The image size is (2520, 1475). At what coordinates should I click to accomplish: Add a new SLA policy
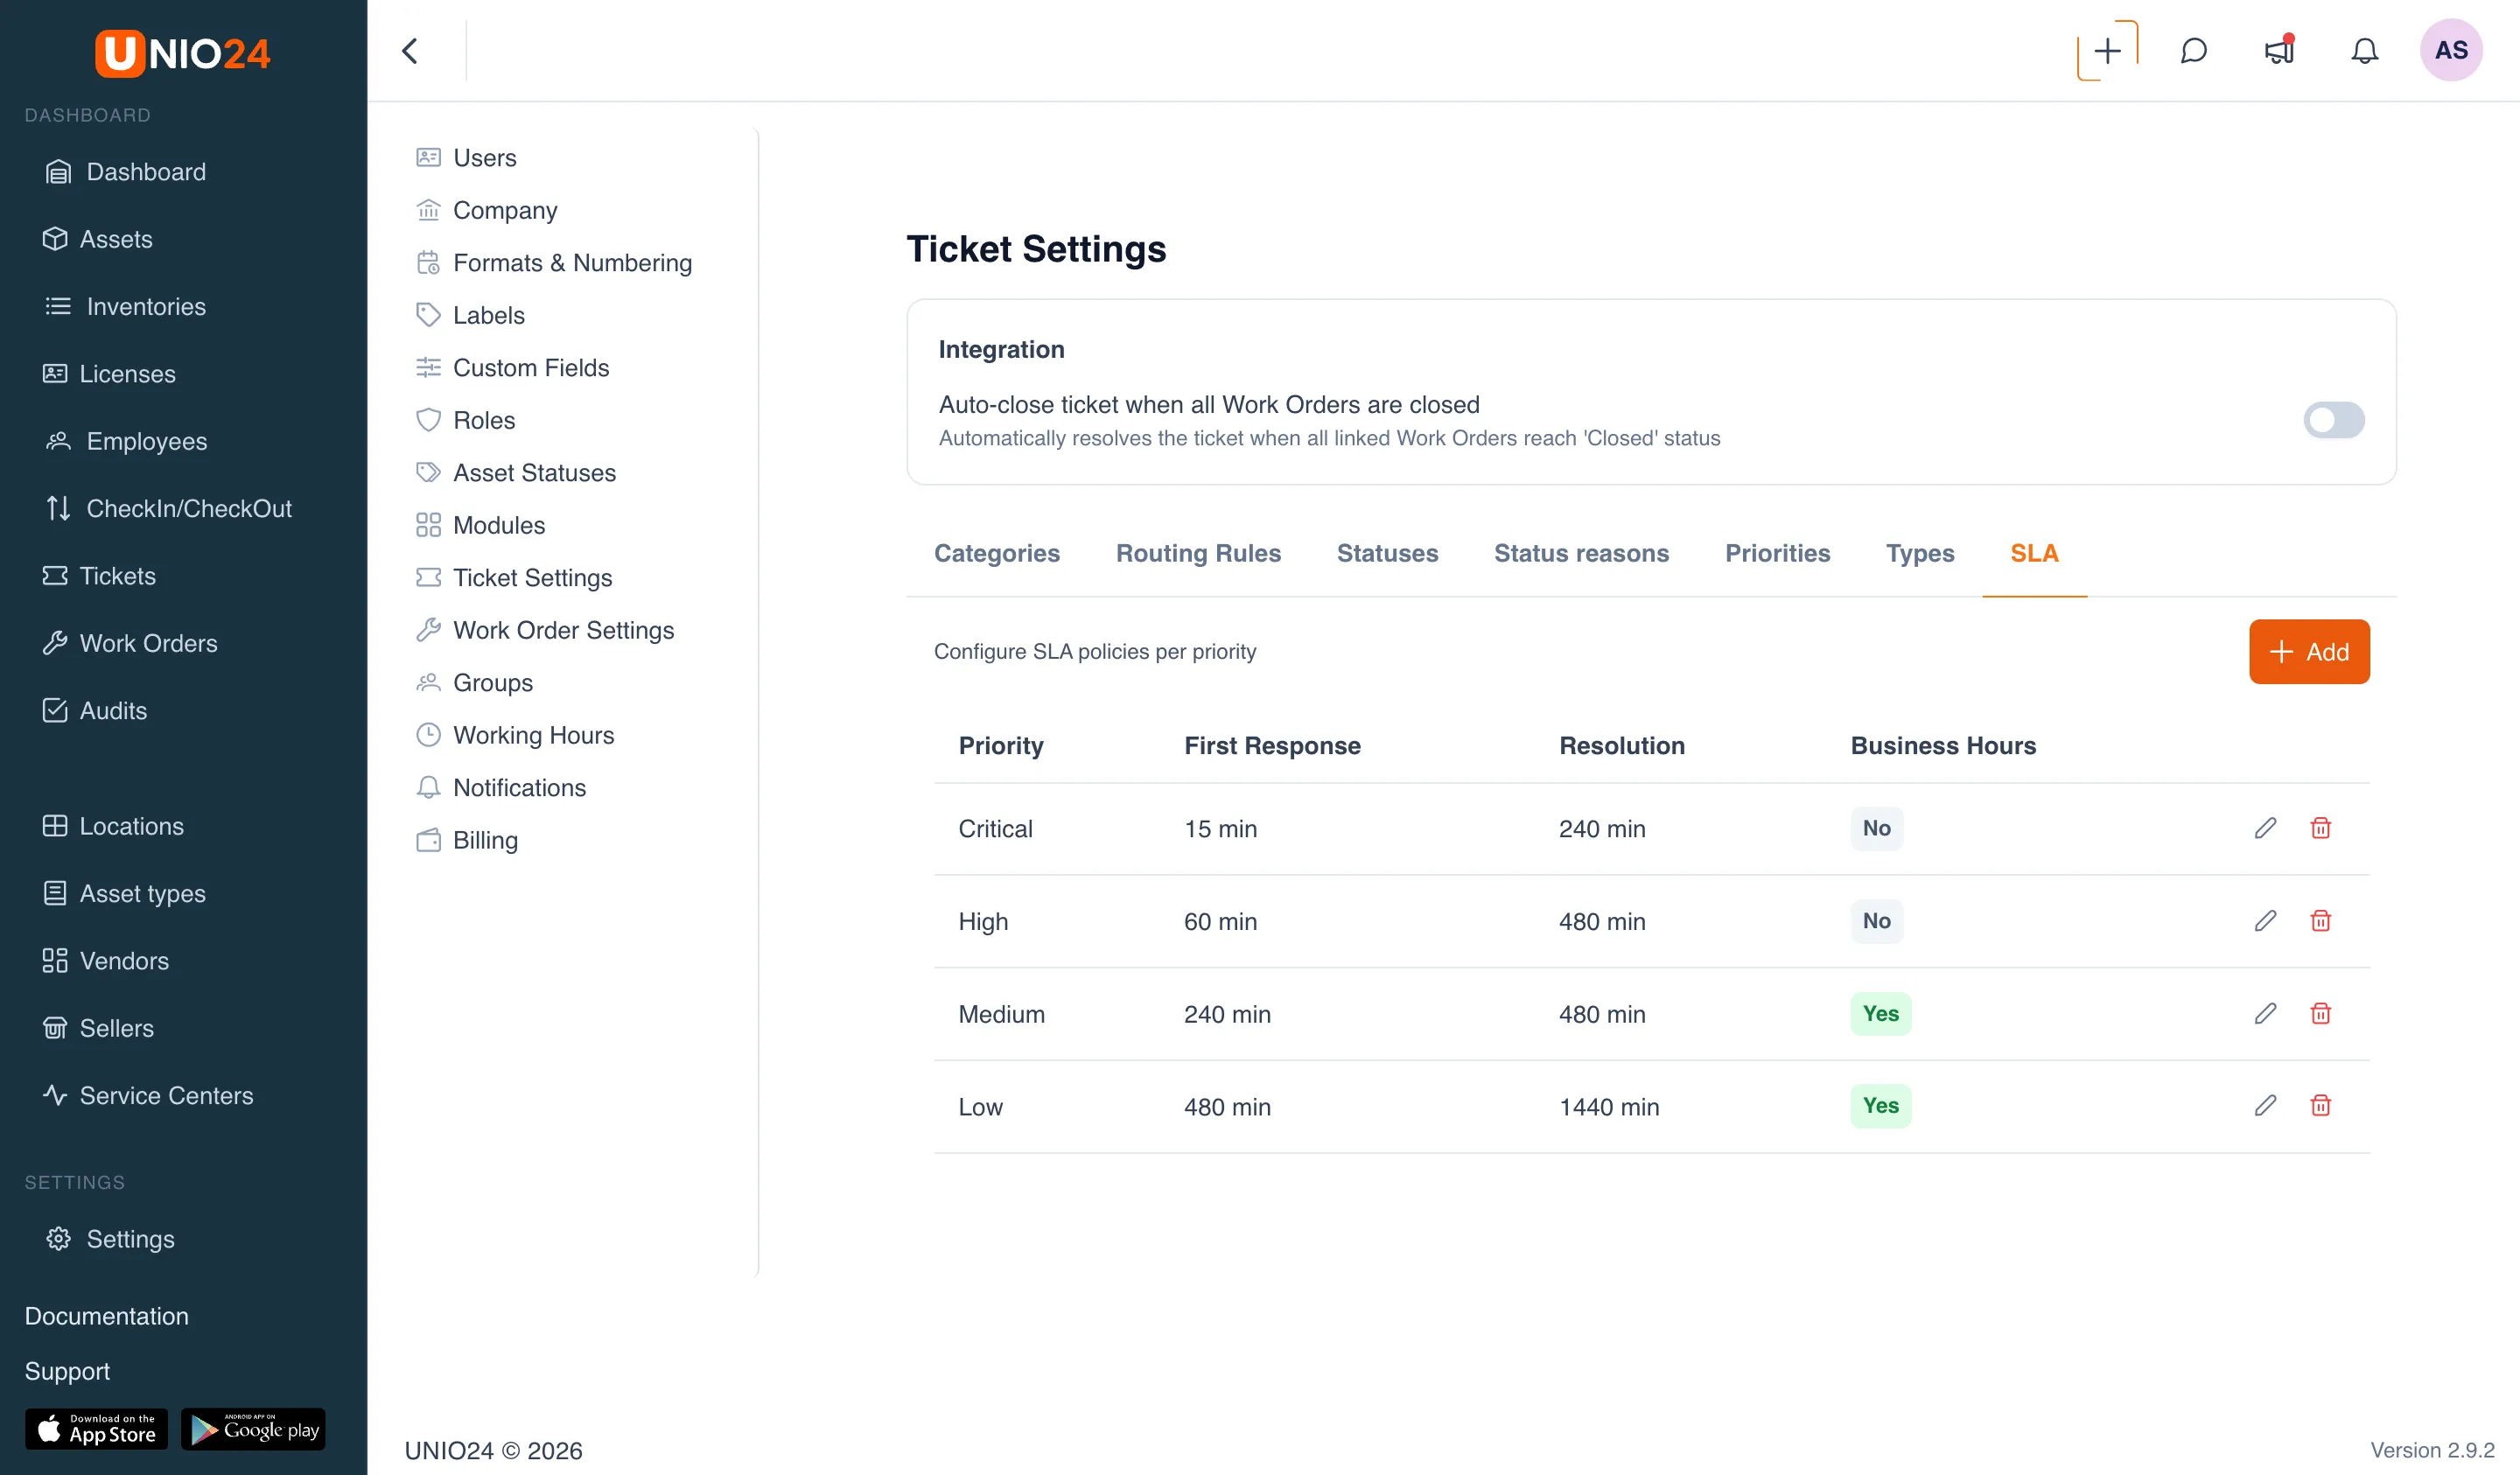click(2309, 652)
